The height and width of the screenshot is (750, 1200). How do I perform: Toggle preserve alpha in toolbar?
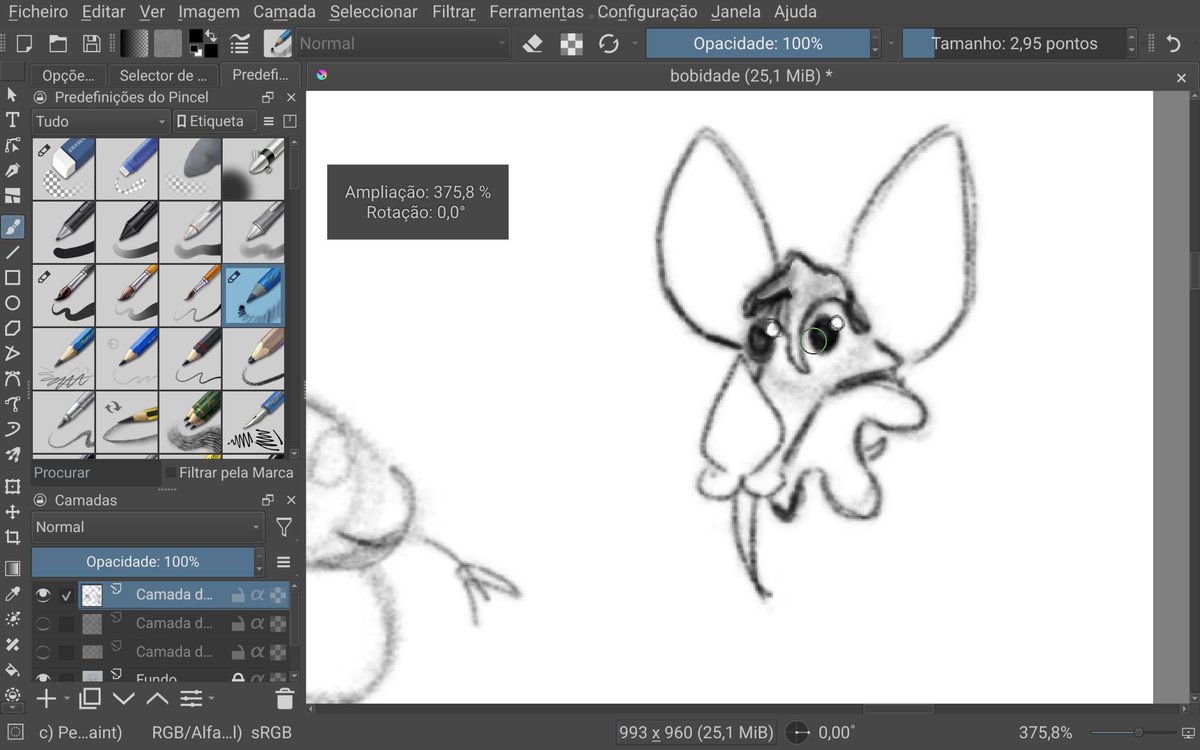click(x=571, y=43)
